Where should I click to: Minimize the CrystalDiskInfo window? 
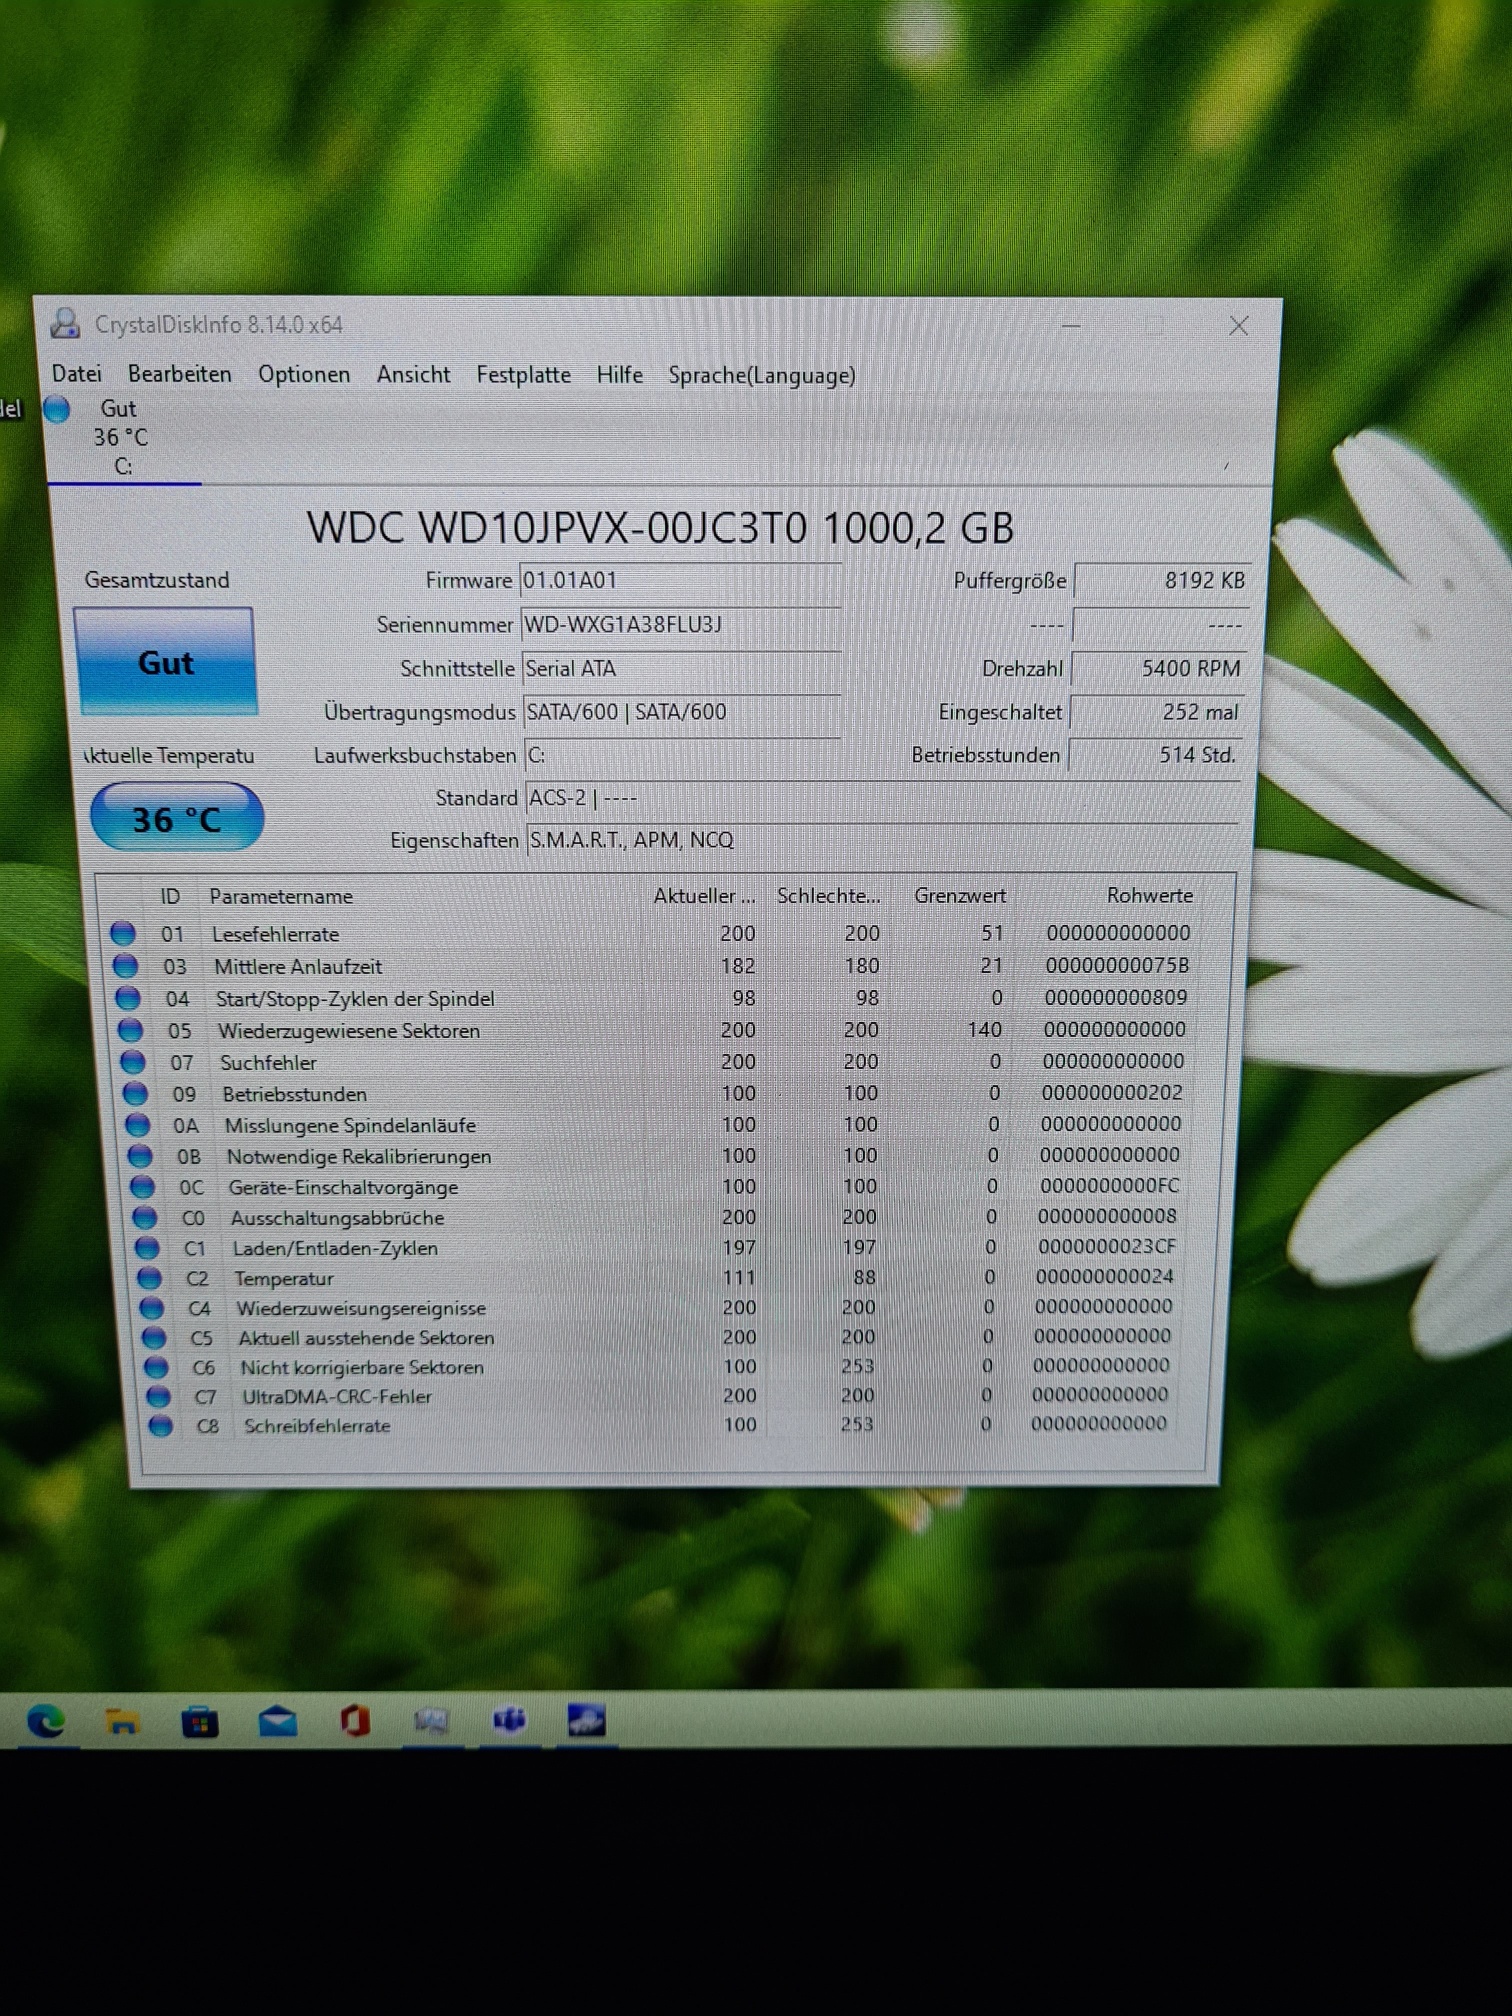point(1071,326)
